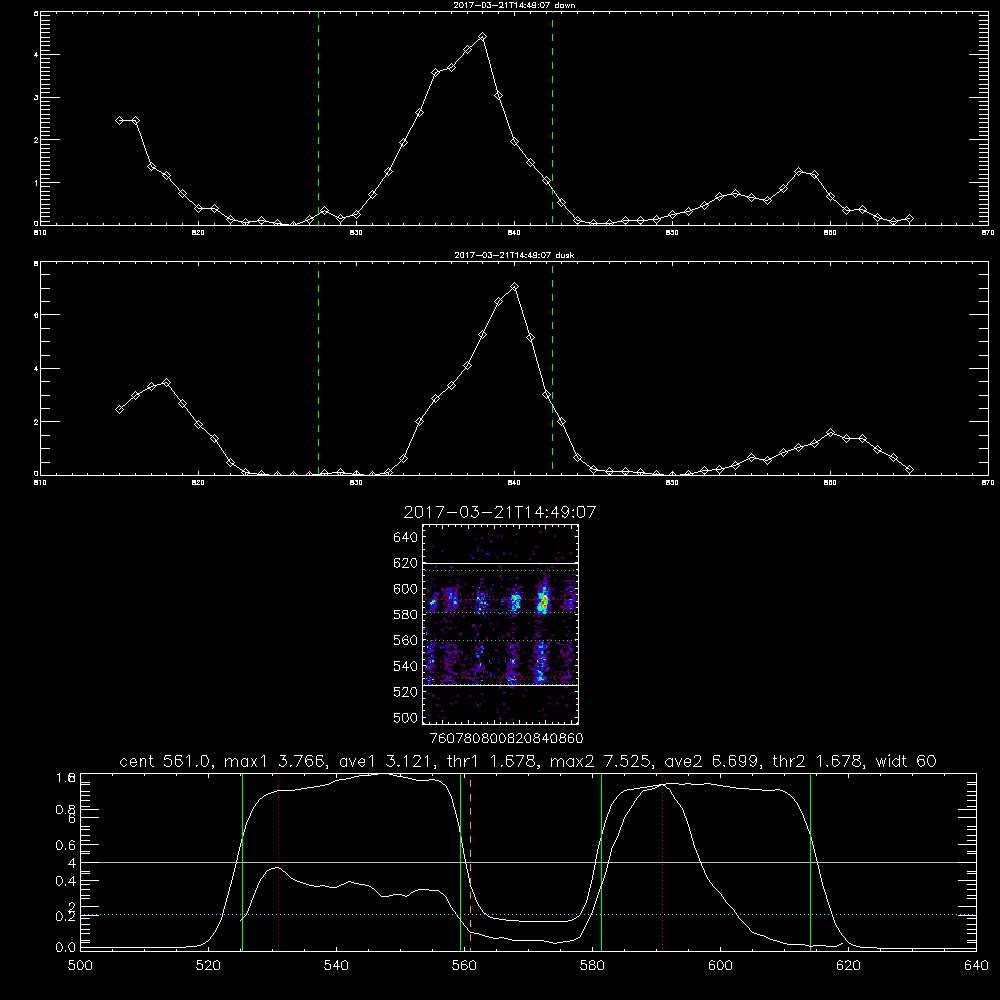Click the 'widt 60' value in stats line
This screenshot has width=1000, height=1000.
click(906, 761)
